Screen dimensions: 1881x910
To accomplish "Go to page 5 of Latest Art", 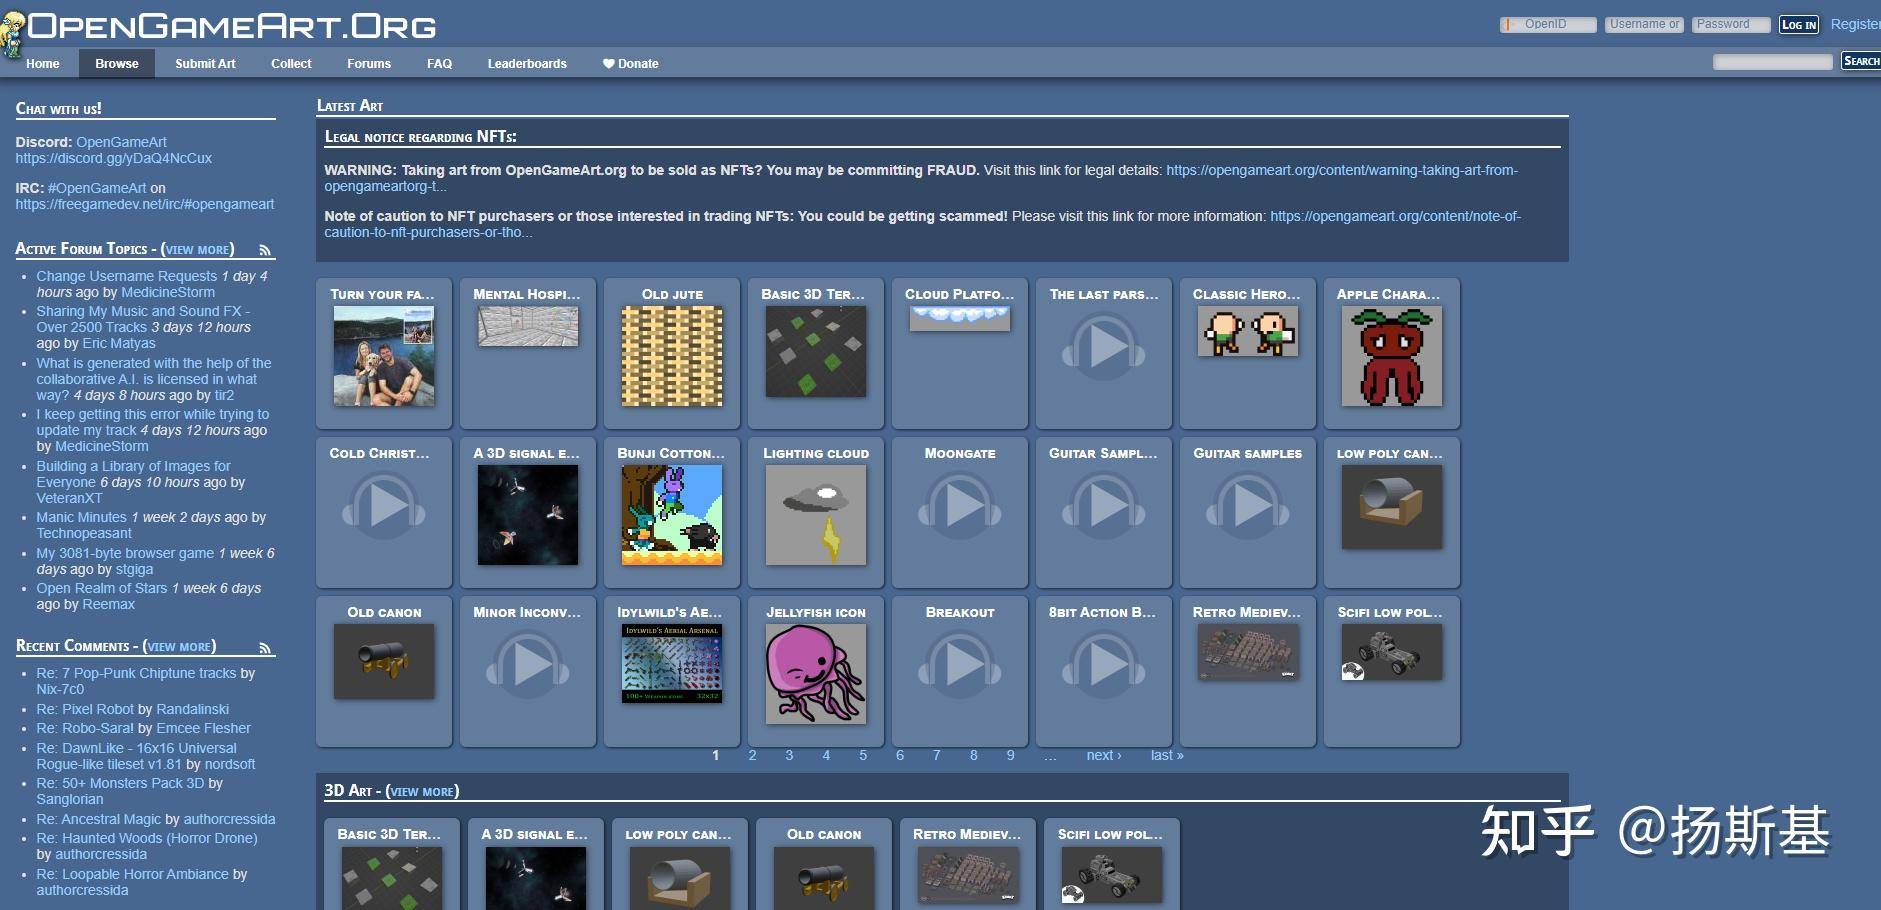I will pyautogui.click(x=863, y=755).
